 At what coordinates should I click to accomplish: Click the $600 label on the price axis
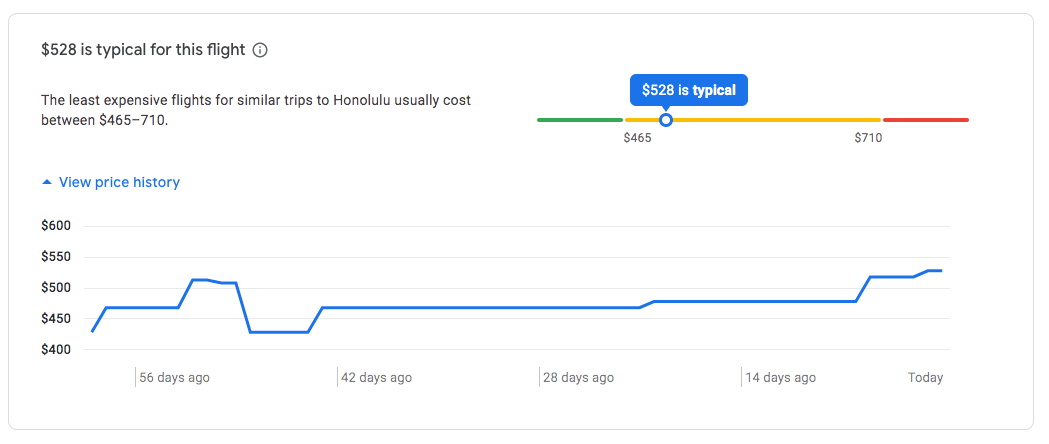click(x=56, y=226)
